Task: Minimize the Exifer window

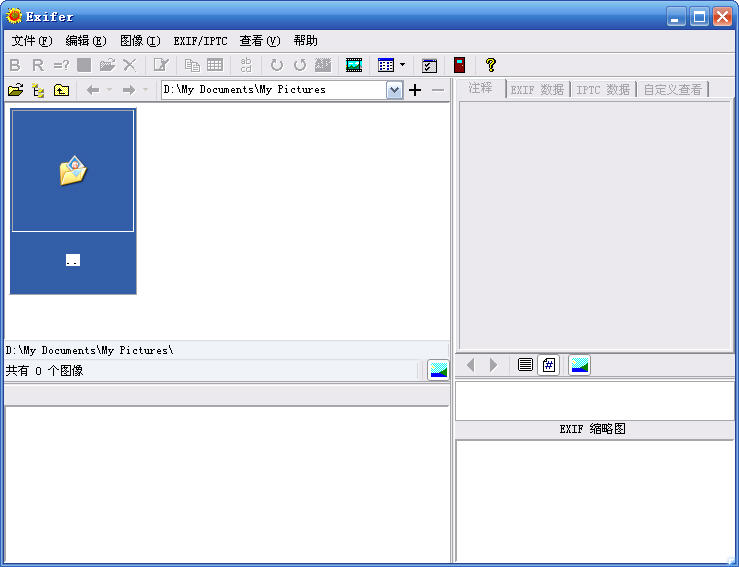Action: tap(676, 17)
